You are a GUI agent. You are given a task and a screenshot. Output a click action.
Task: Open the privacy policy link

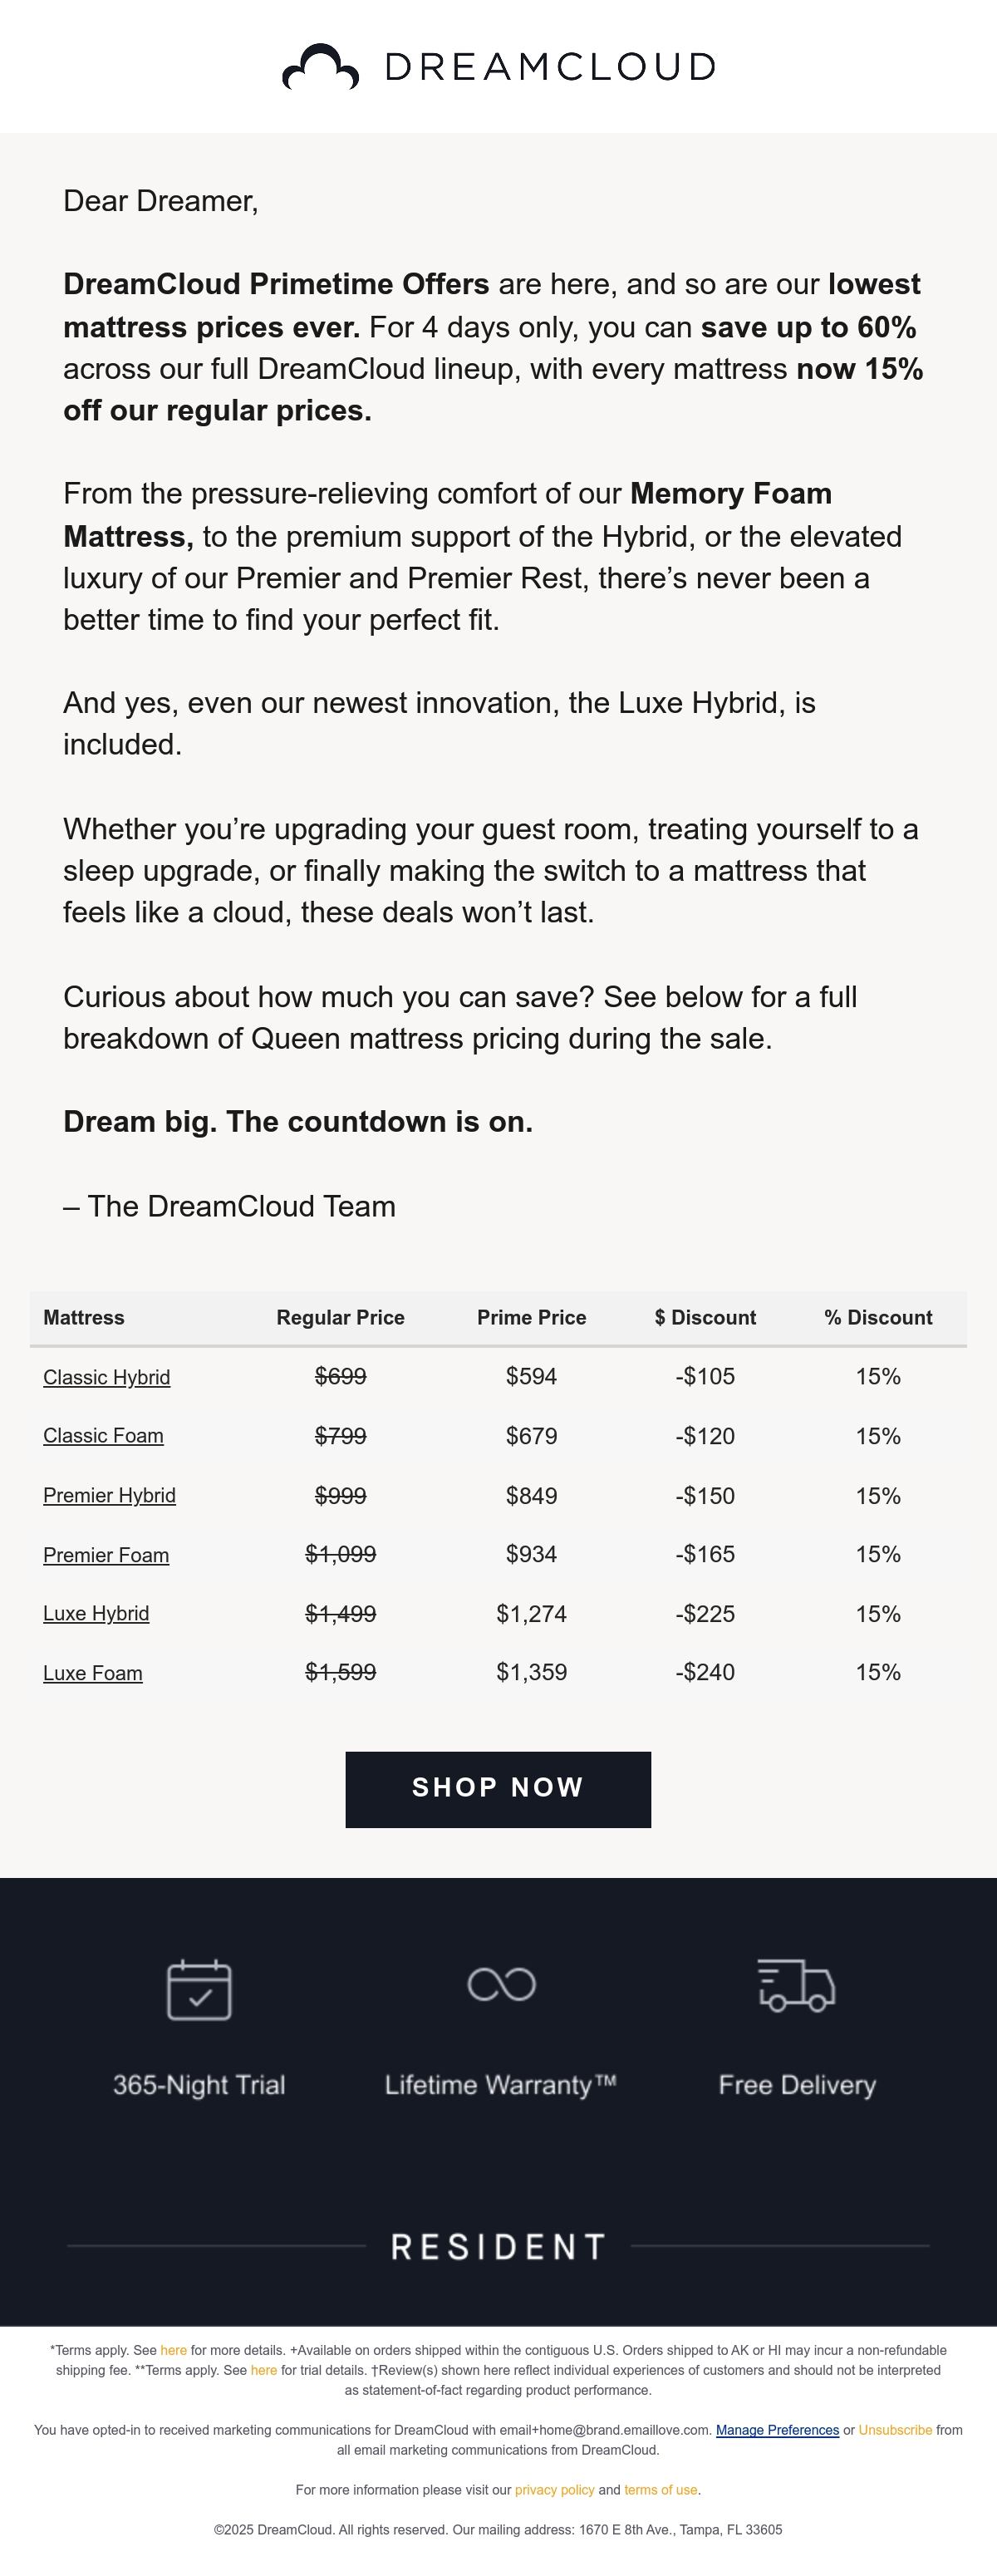tap(555, 2490)
